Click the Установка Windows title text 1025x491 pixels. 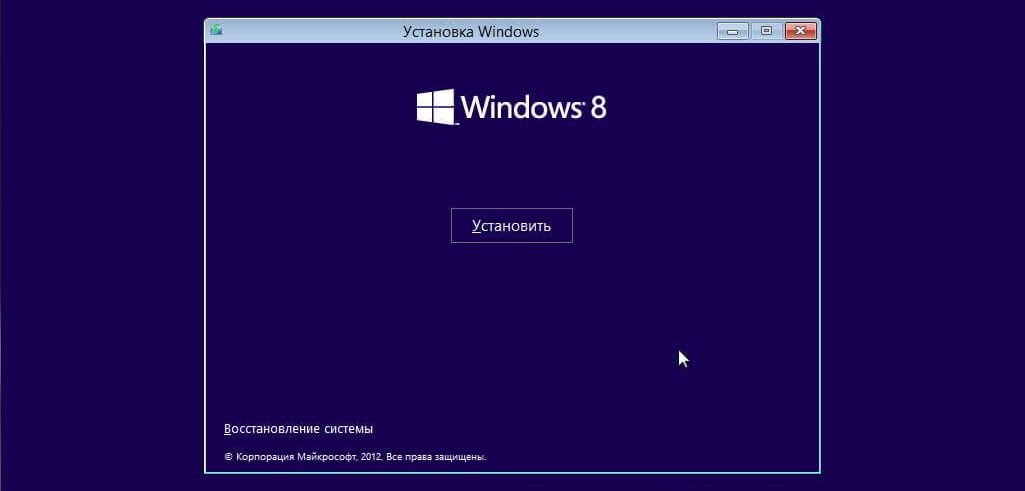click(x=471, y=31)
